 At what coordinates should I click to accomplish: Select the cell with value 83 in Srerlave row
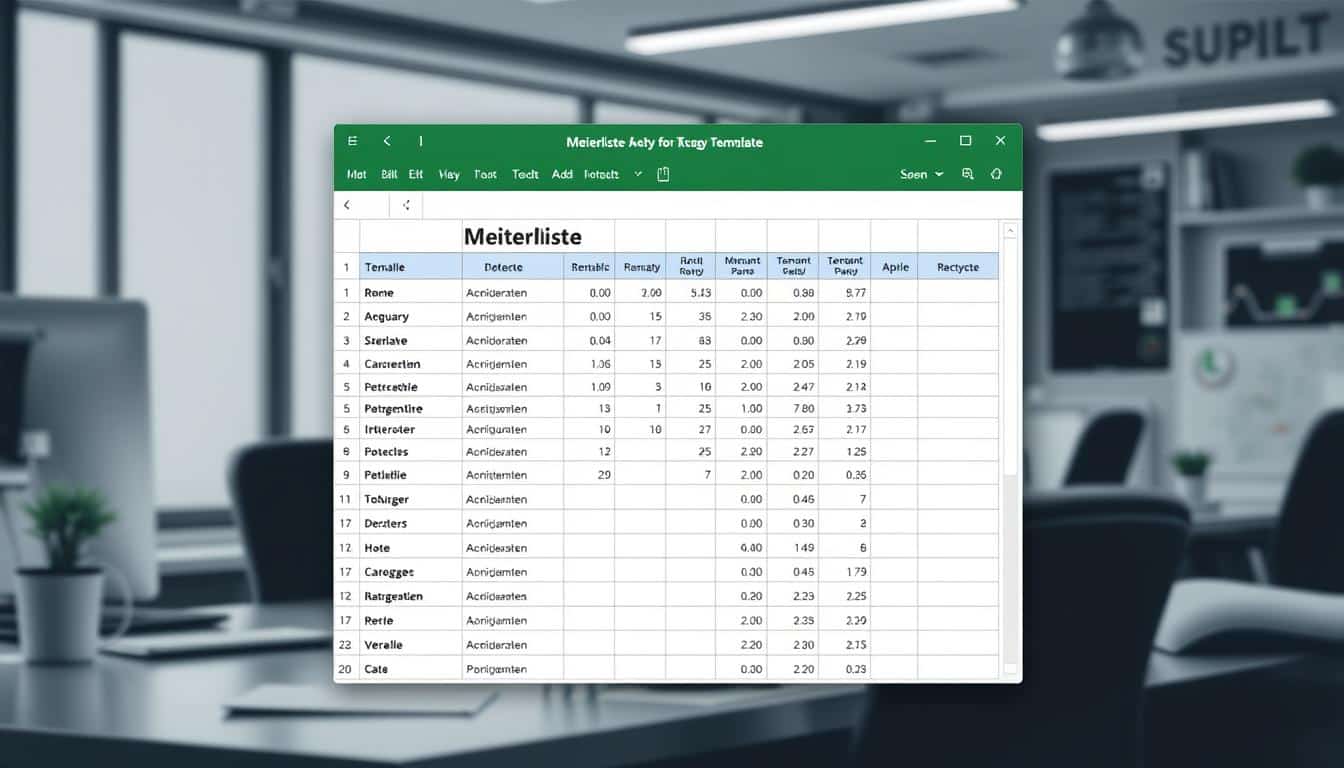point(691,340)
